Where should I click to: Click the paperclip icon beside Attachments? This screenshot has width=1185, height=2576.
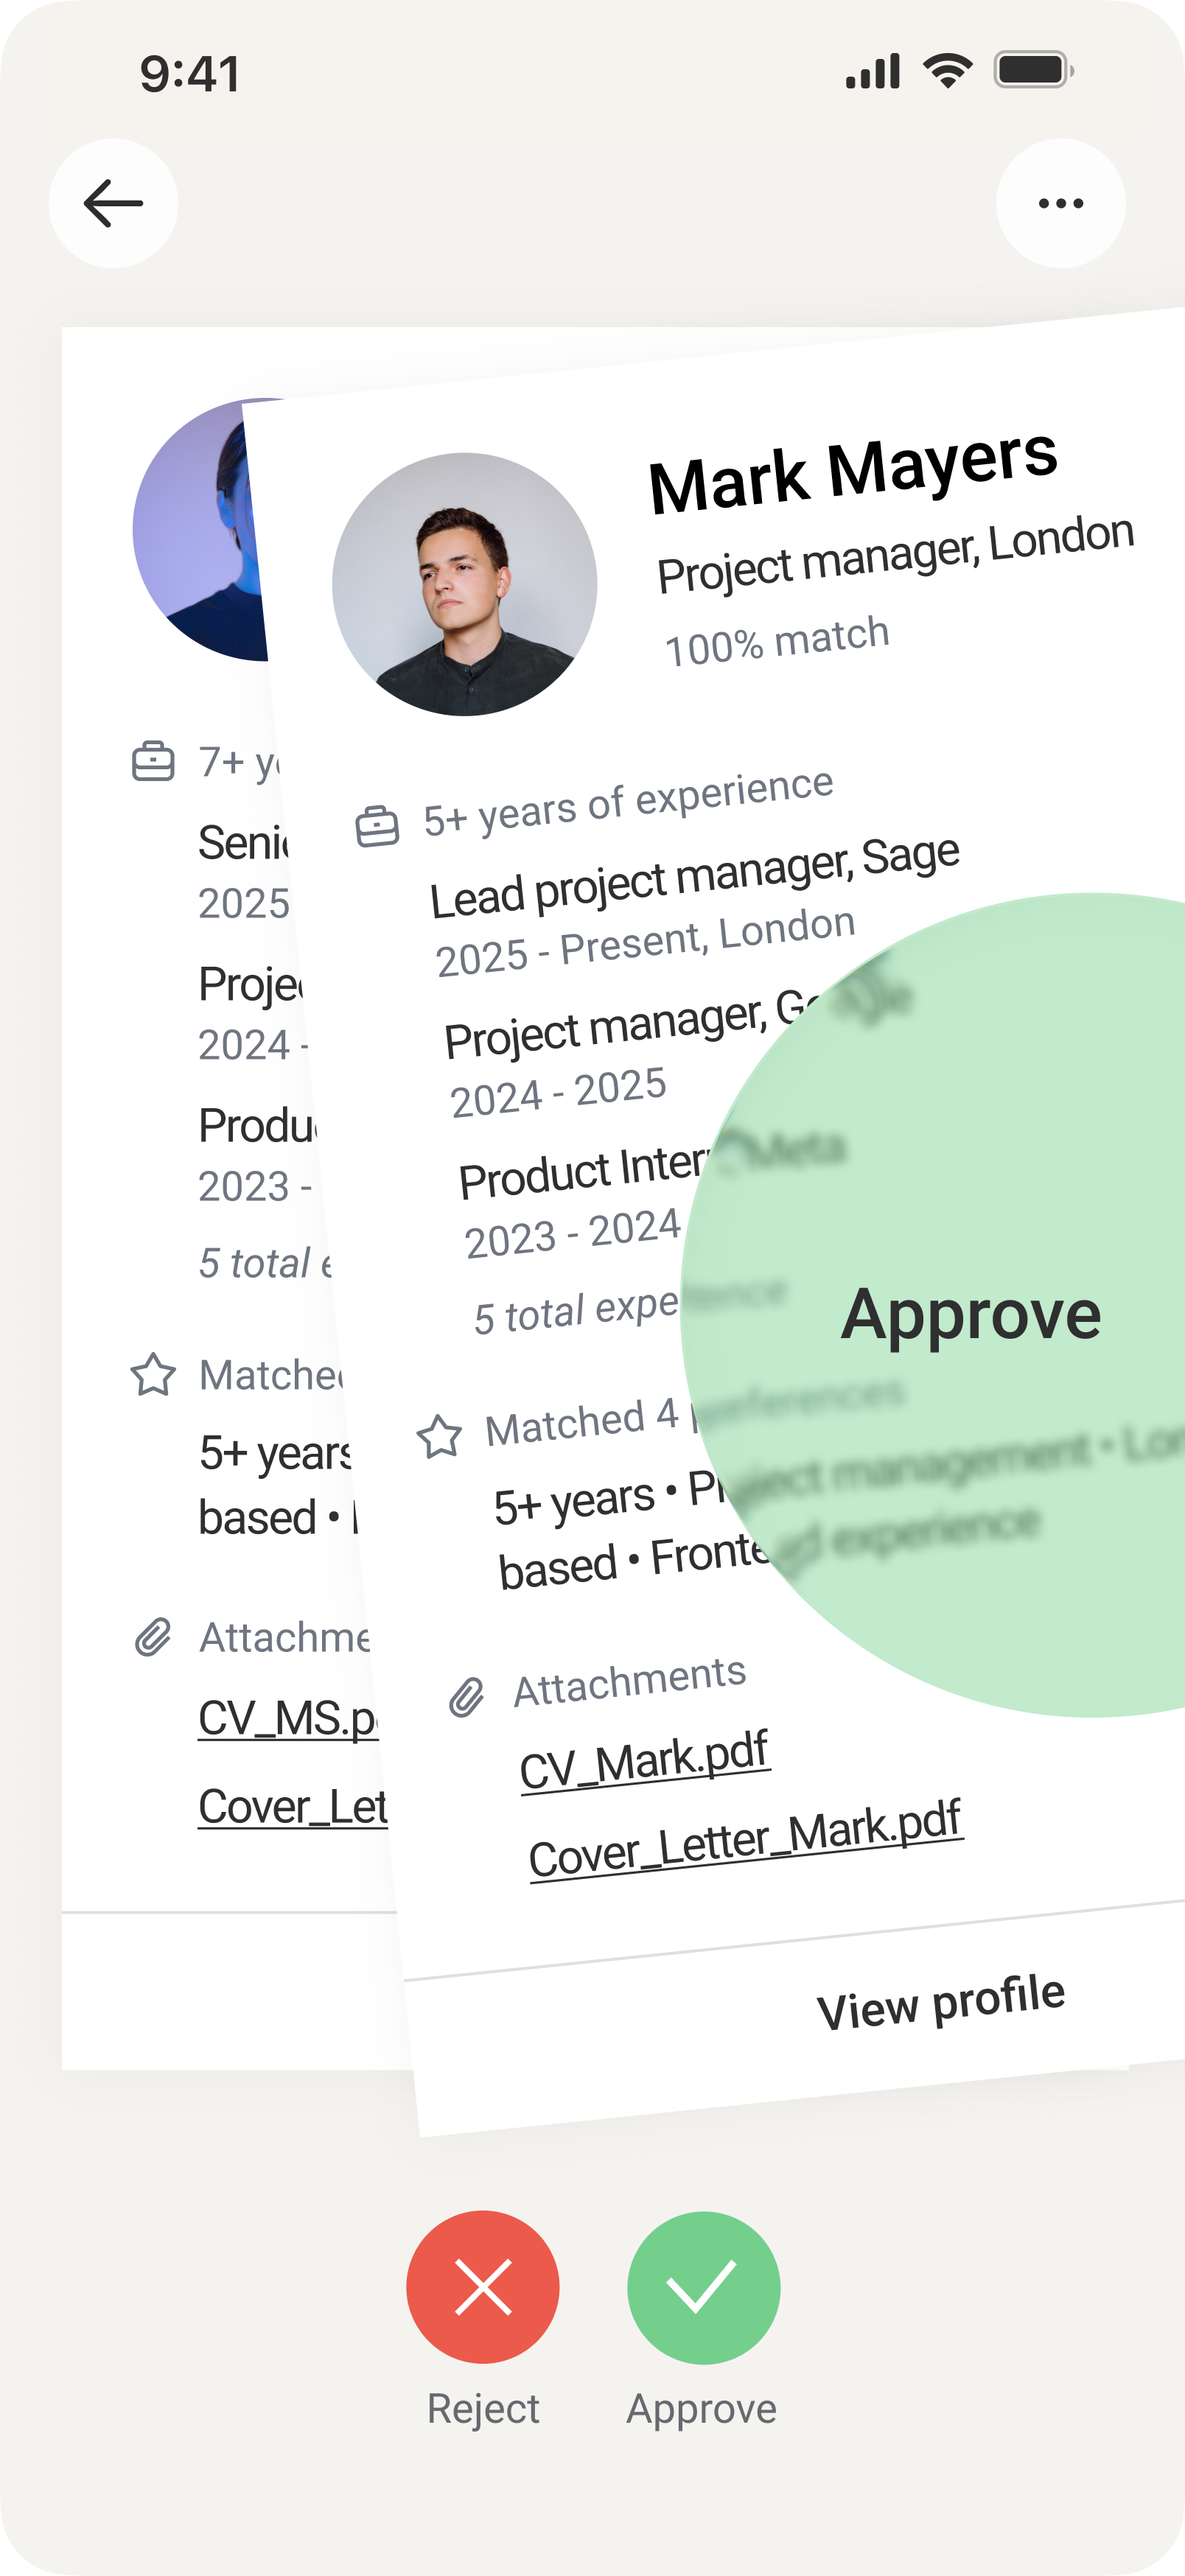click(x=467, y=1697)
